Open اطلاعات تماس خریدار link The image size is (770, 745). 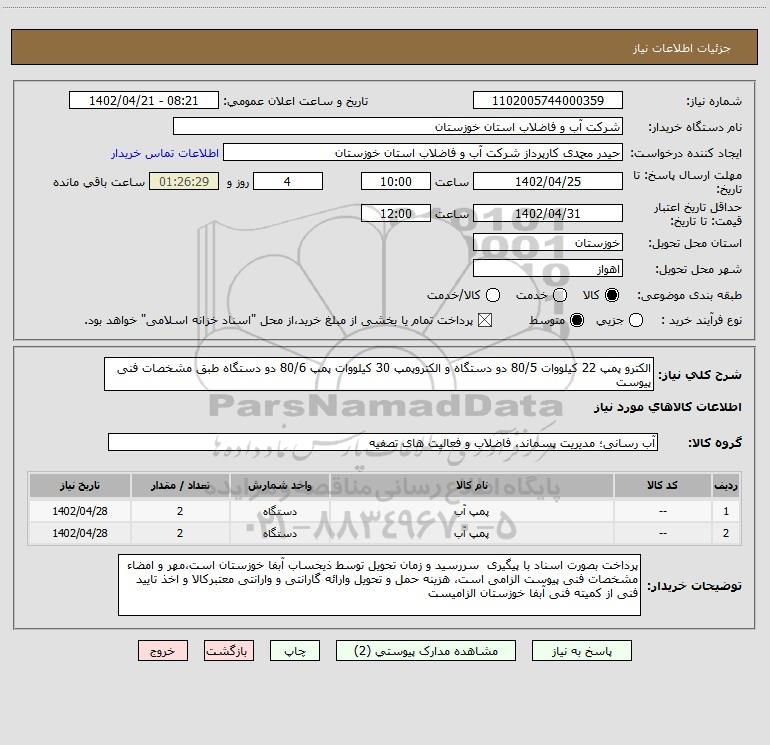click(x=165, y=153)
